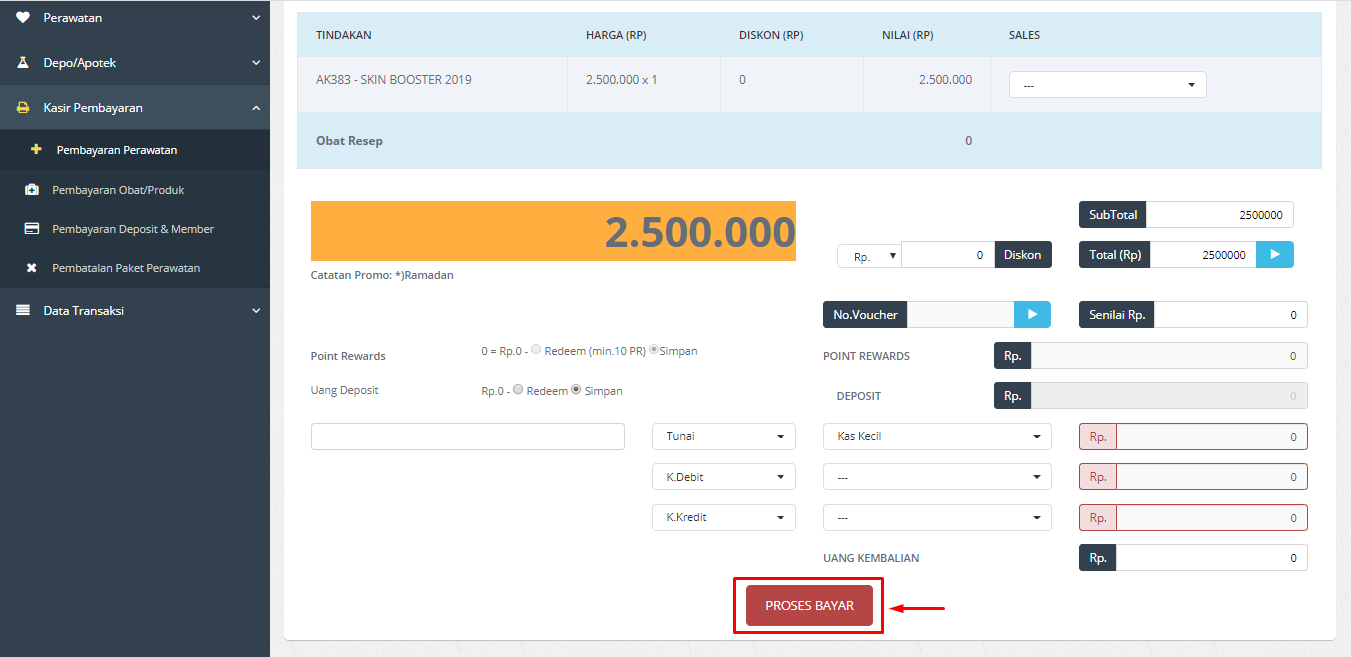Click the medkit icon beside Pembayaran Obat/Produk

tap(31, 190)
